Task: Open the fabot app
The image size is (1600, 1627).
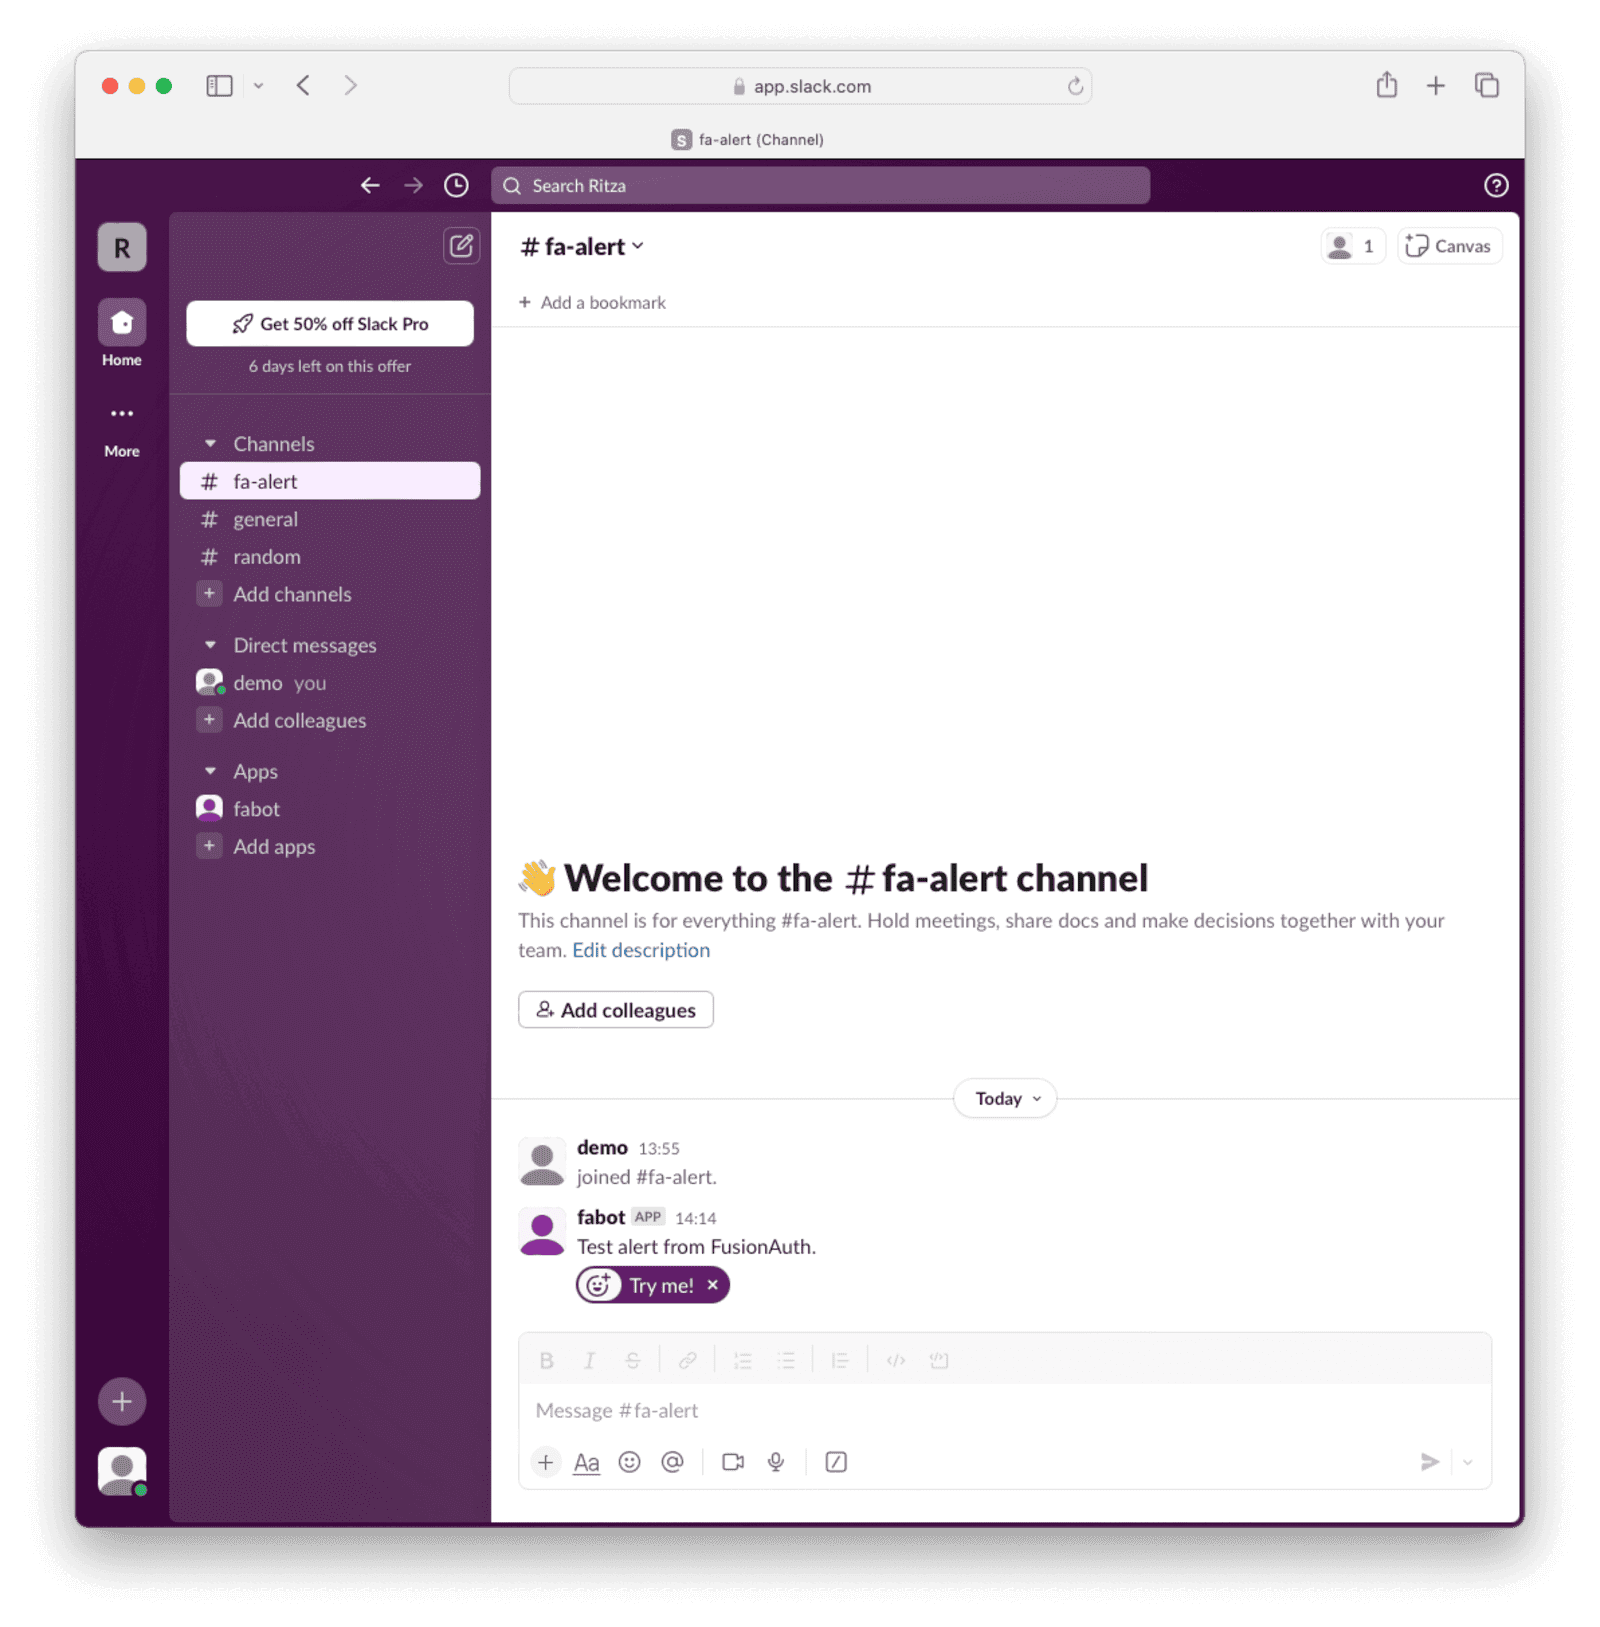Action: (330, 809)
